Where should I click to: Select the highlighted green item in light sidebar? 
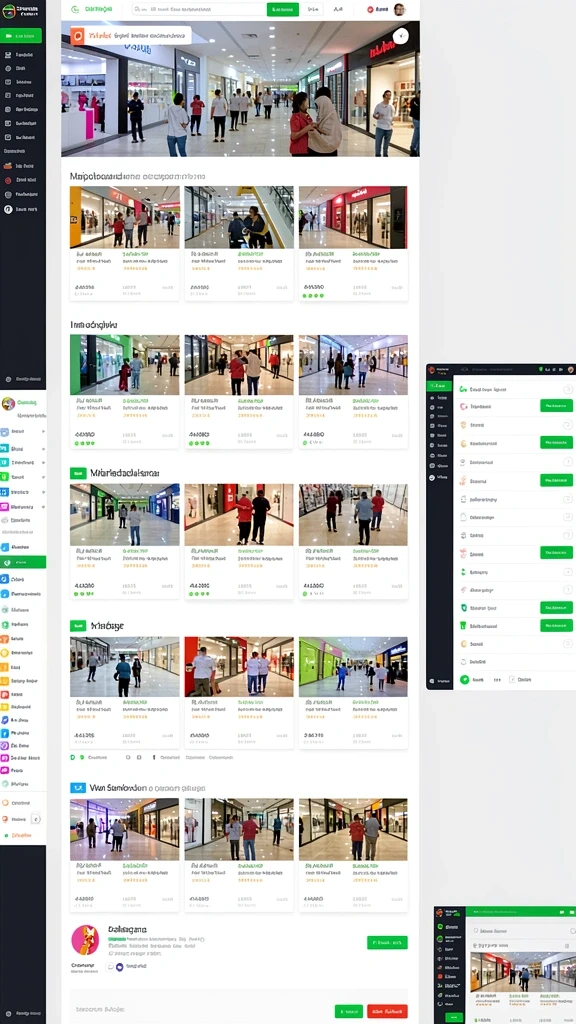click(x=23, y=562)
